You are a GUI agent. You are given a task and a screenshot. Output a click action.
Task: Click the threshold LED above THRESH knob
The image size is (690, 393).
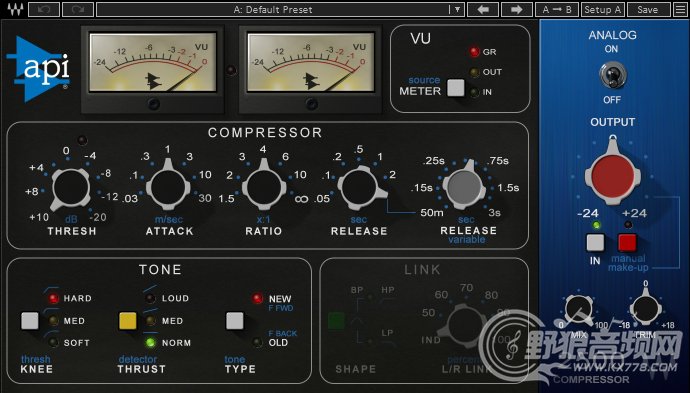click(82, 141)
